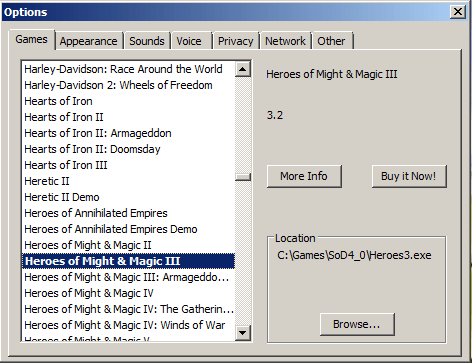Click the games list scroll up arrow
Viewport: 472px width, 363px height.
click(243, 69)
